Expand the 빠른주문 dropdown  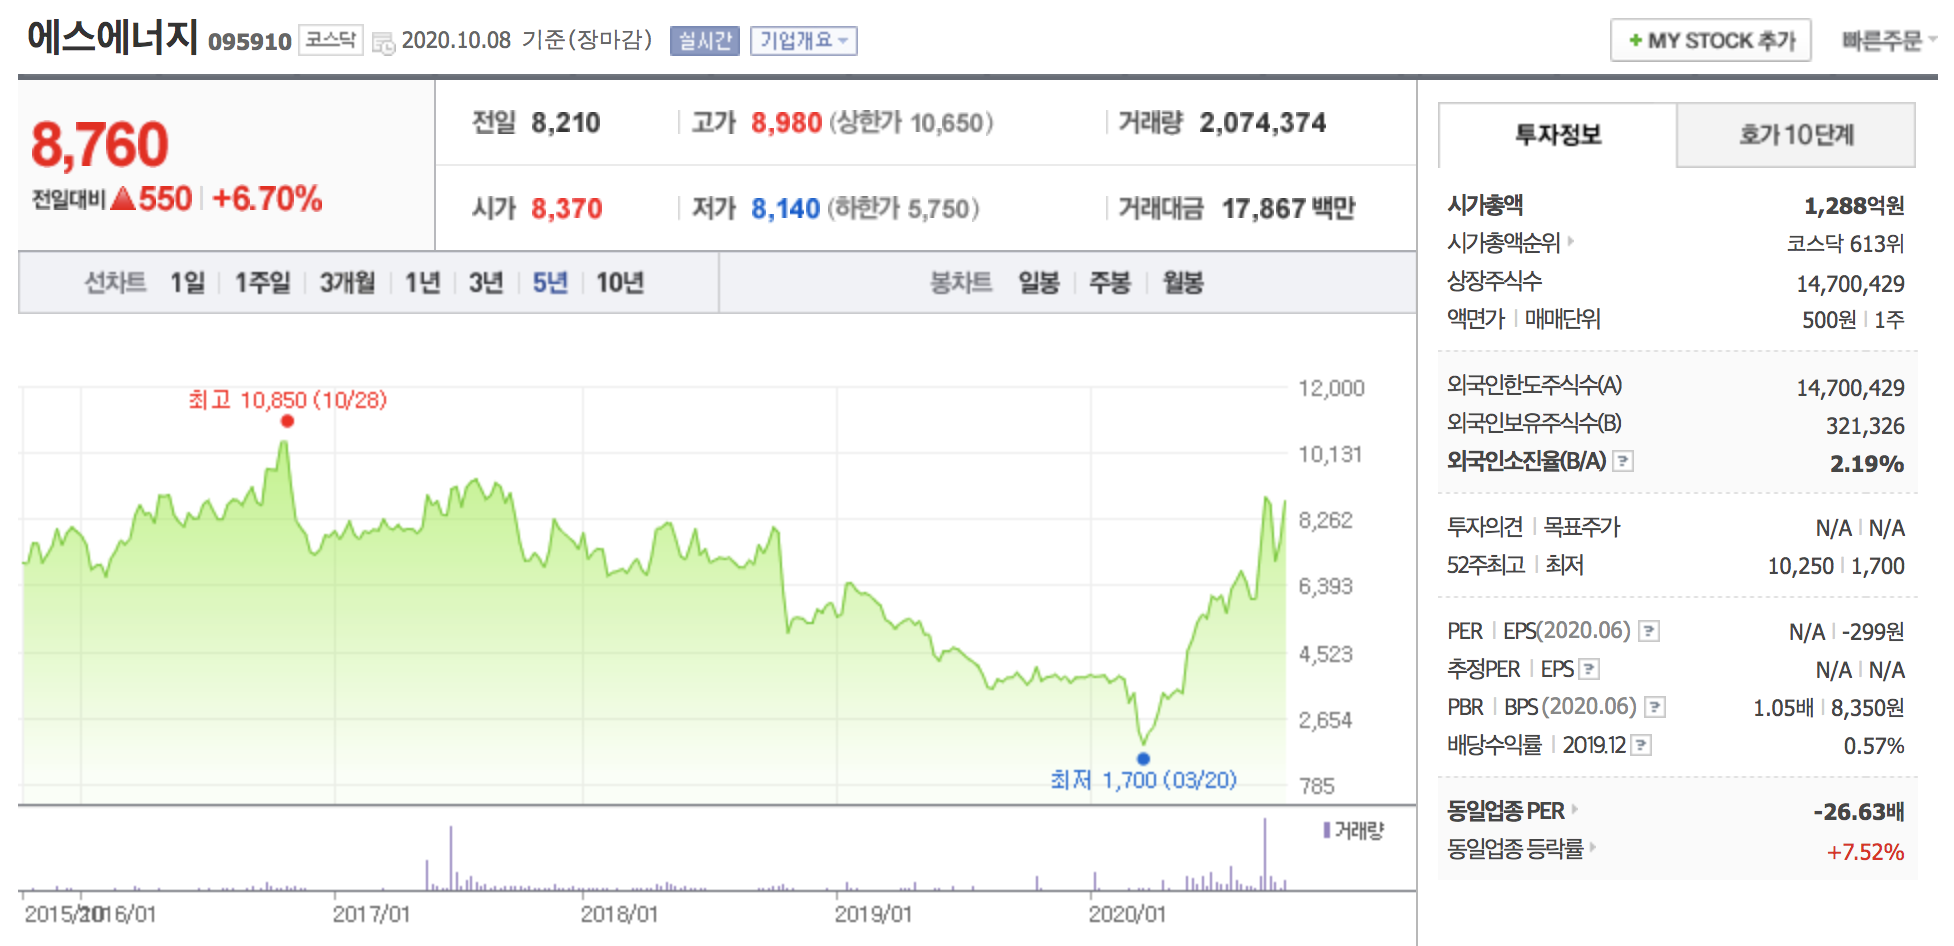pos(1888,41)
